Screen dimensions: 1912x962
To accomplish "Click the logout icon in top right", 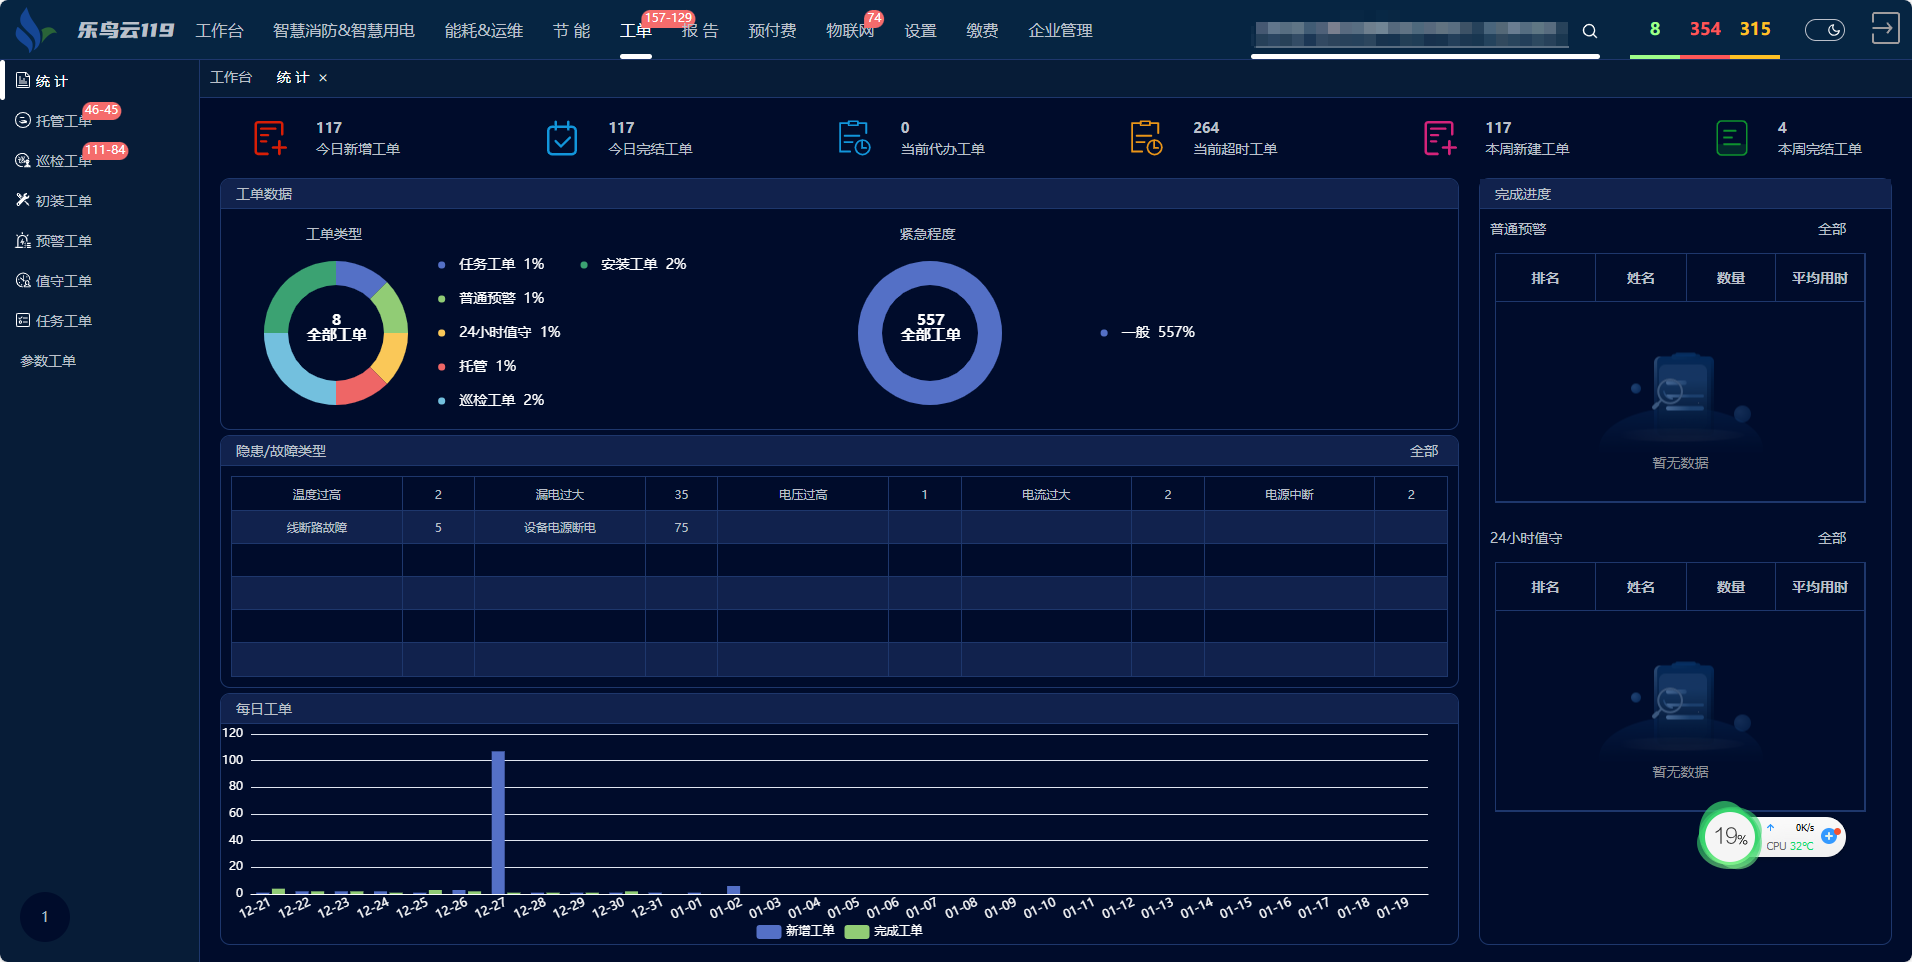I will pyautogui.click(x=1884, y=28).
